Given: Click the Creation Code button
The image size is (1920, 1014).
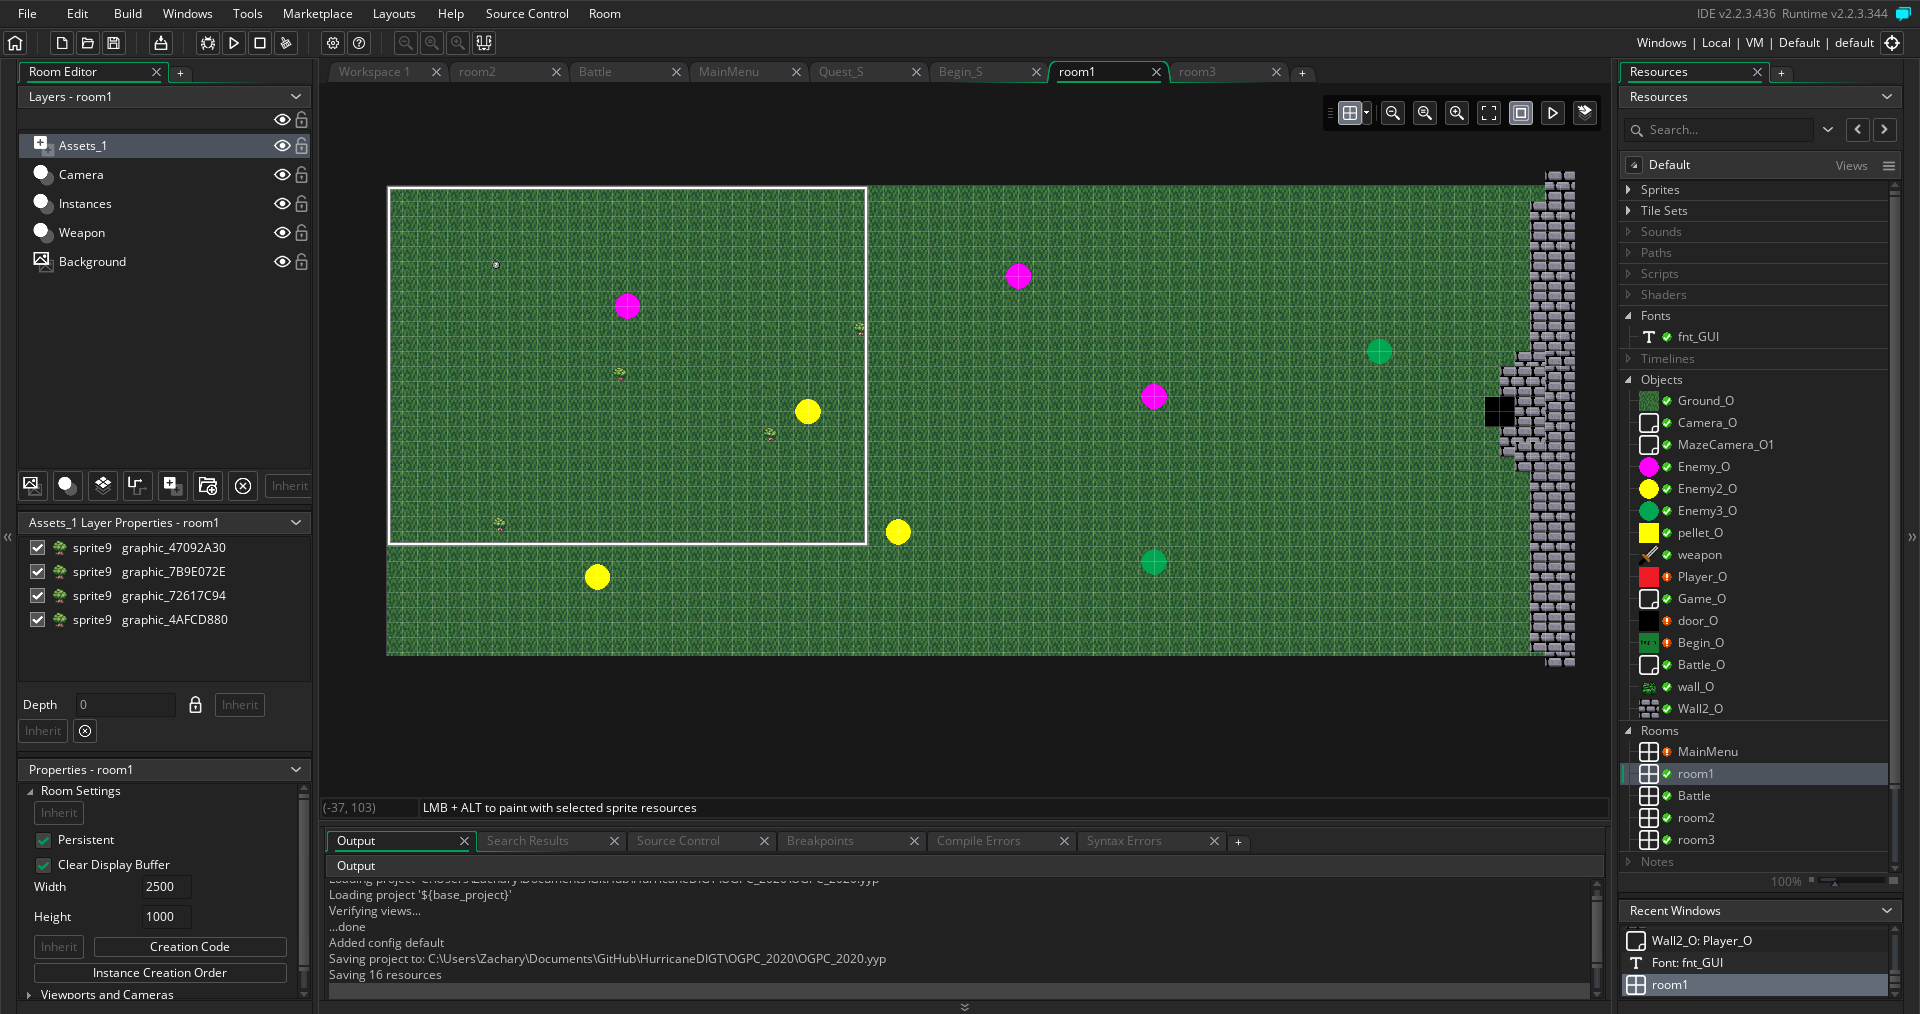Looking at the screenshot, I should 190,947.
